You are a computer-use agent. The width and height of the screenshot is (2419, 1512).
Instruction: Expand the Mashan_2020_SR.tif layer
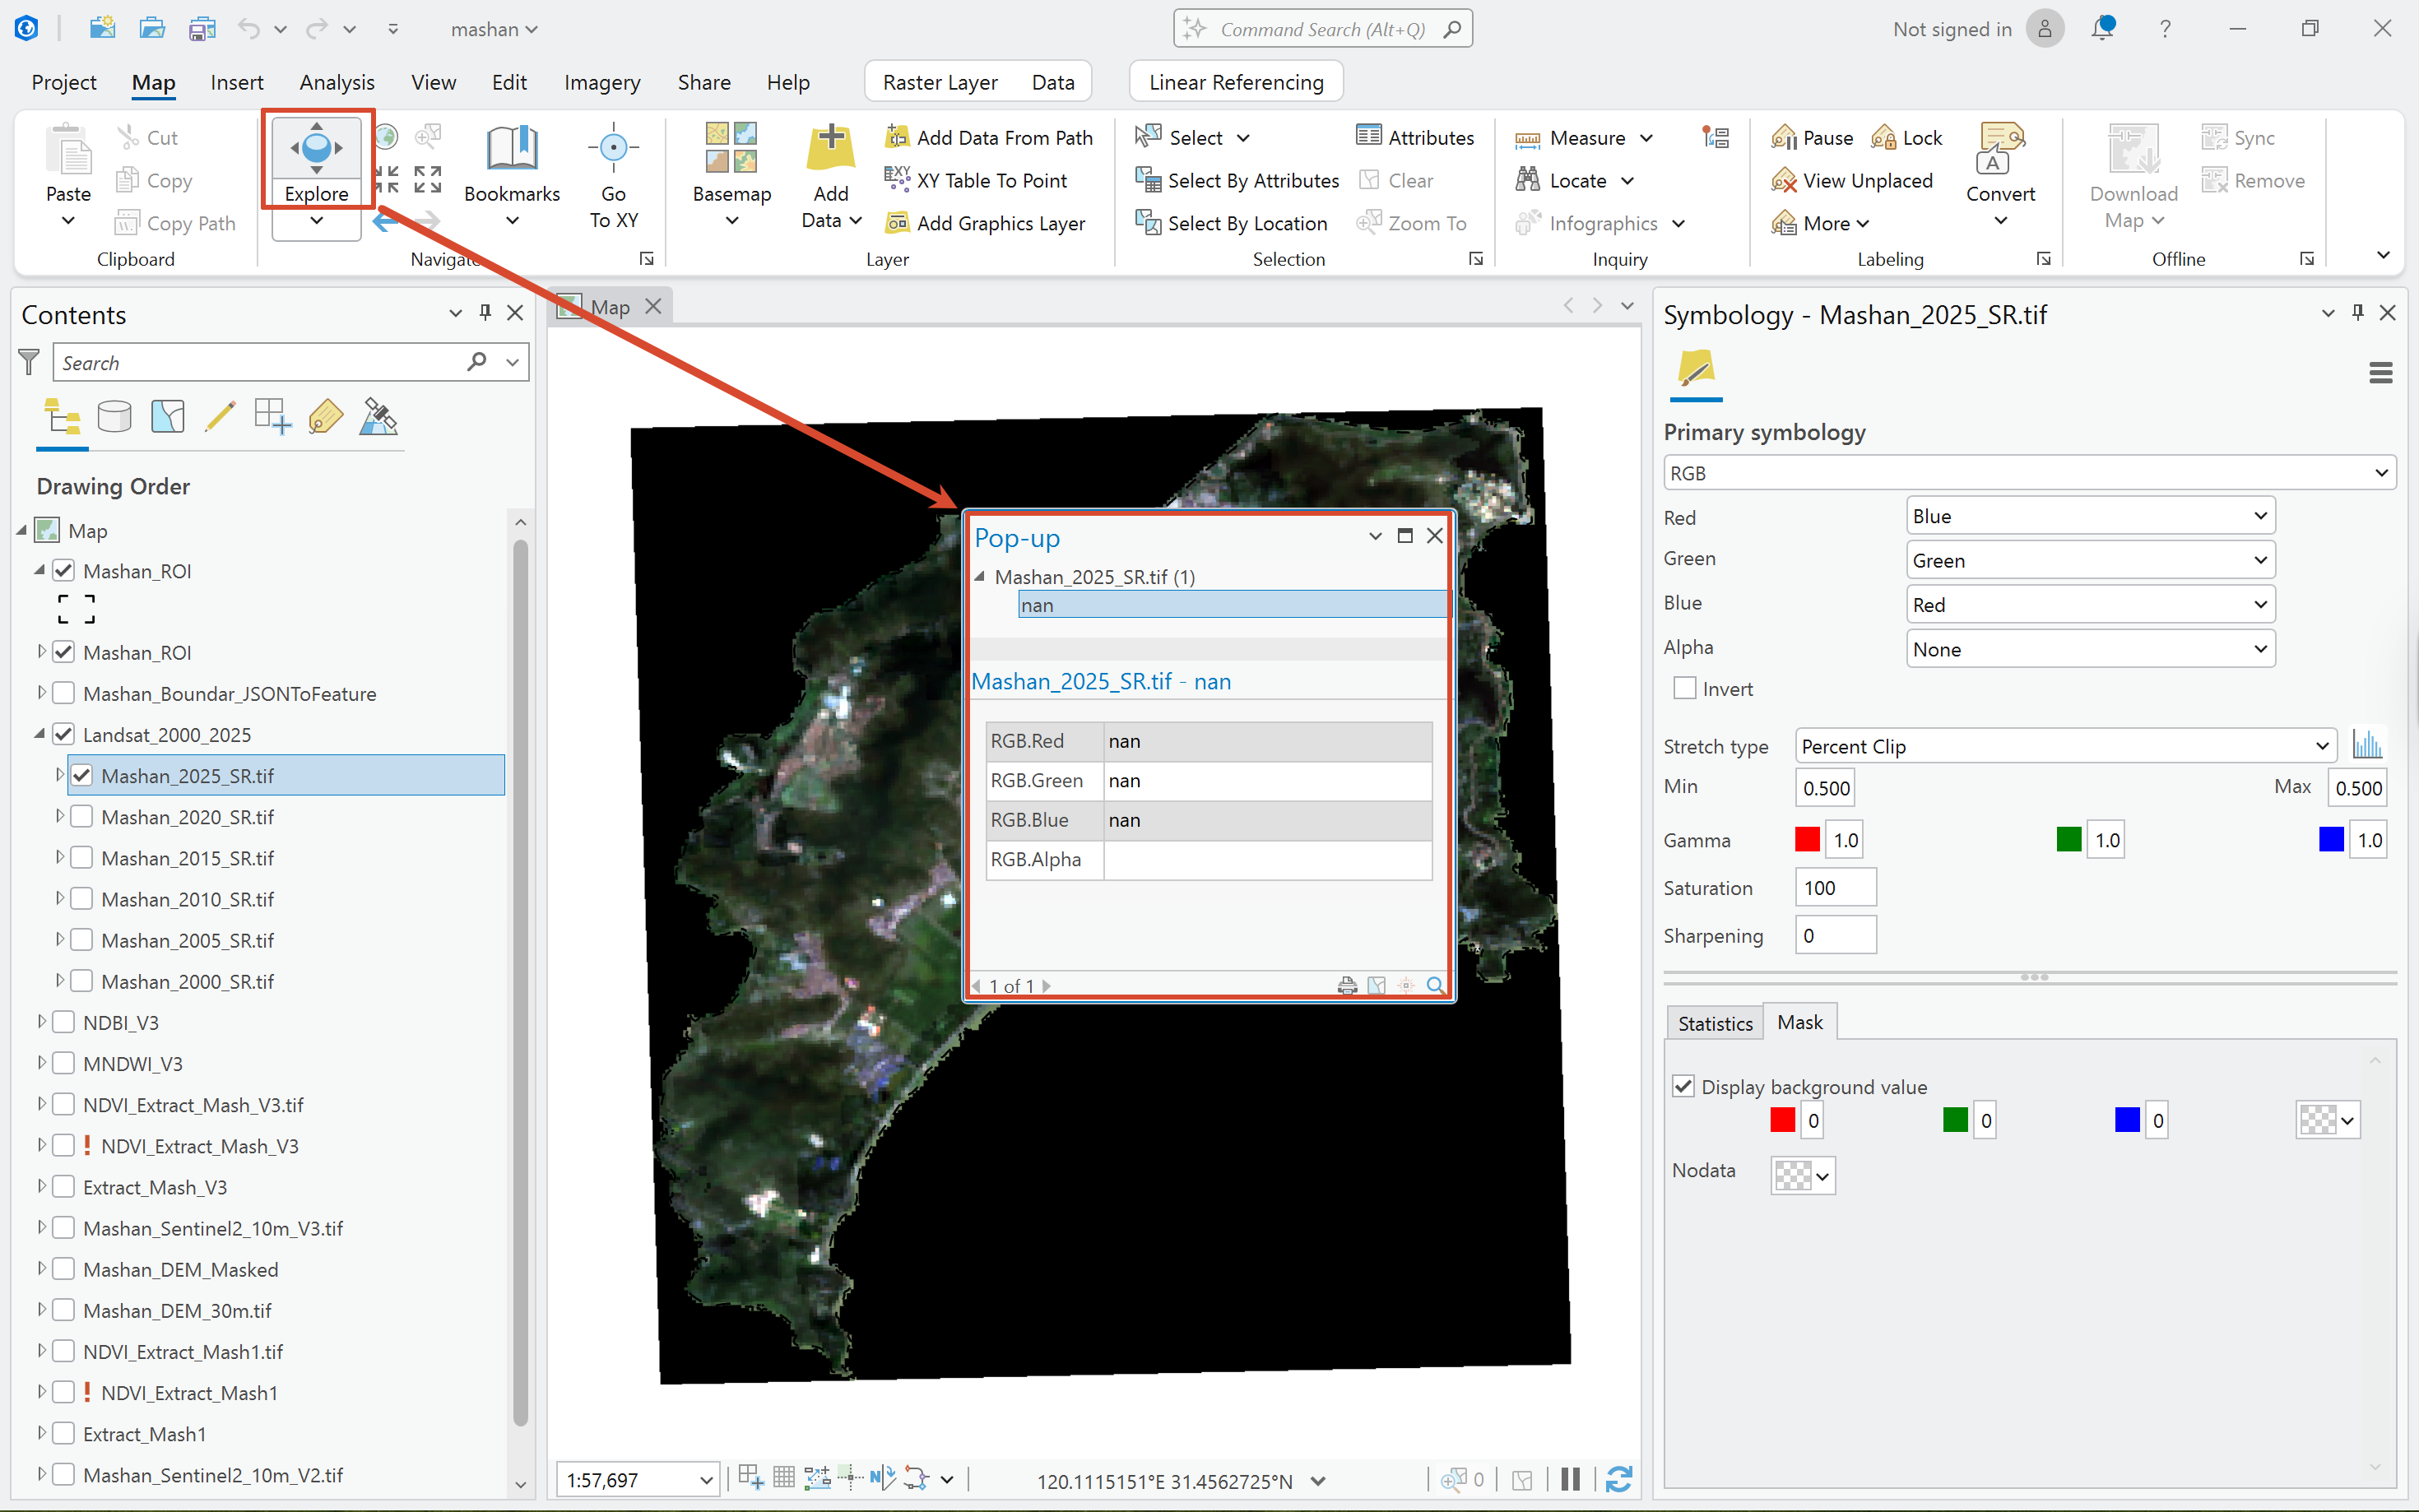pyautogui.click(x=60, y=816)
